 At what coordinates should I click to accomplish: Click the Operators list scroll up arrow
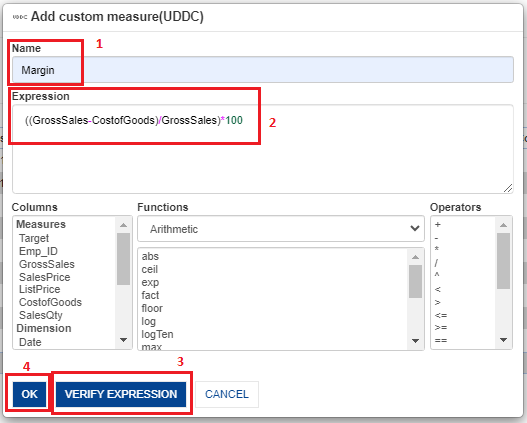[x=503, y=225]
